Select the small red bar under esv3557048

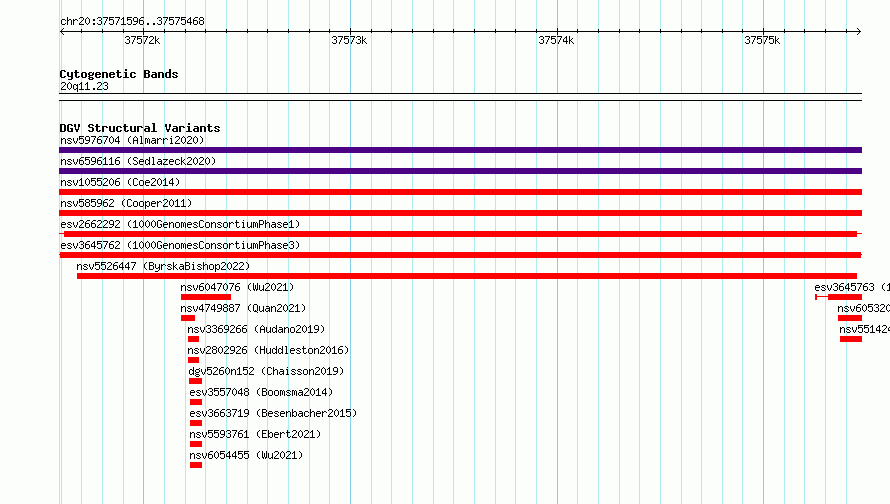[196, 402]
